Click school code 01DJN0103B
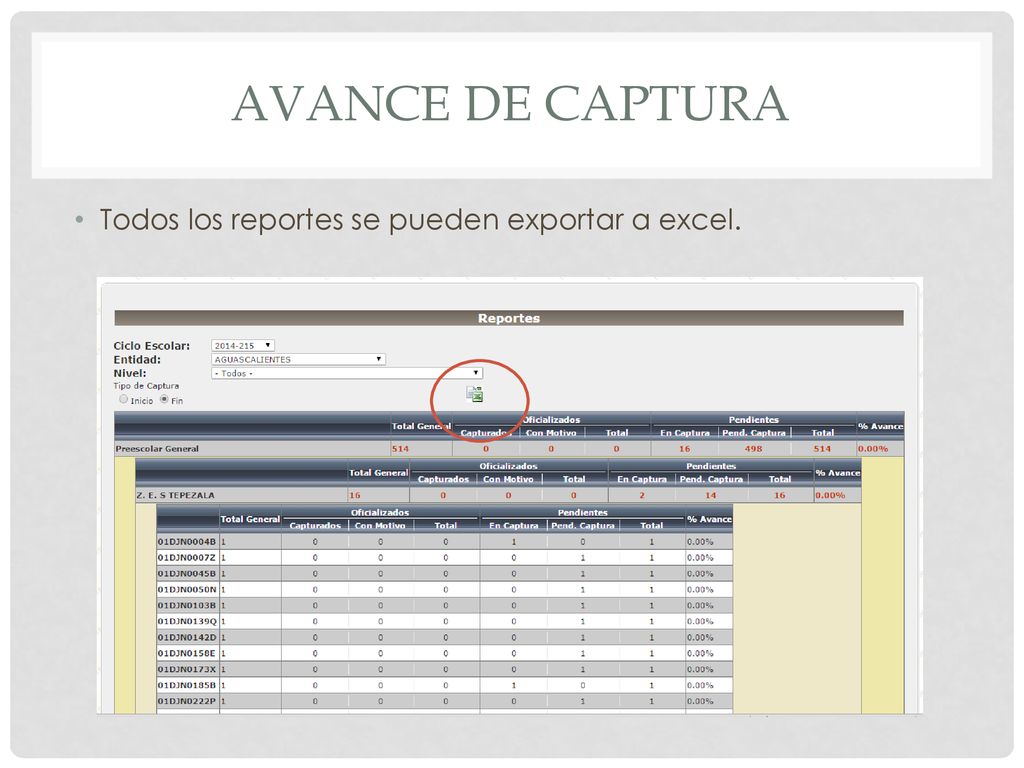 (x=186, y=605)
